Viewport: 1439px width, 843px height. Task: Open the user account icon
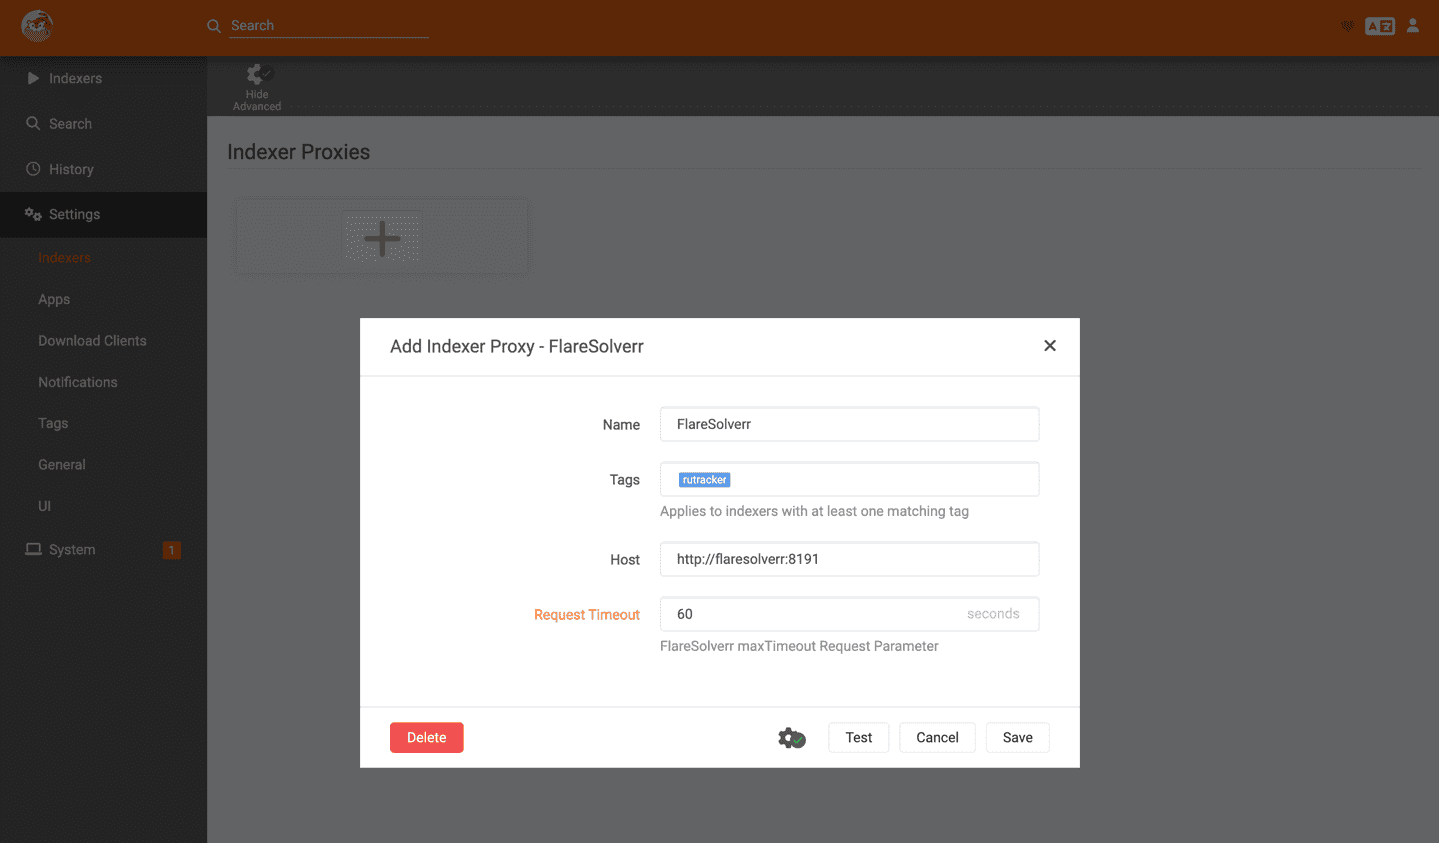click(x=1413, y=26)
